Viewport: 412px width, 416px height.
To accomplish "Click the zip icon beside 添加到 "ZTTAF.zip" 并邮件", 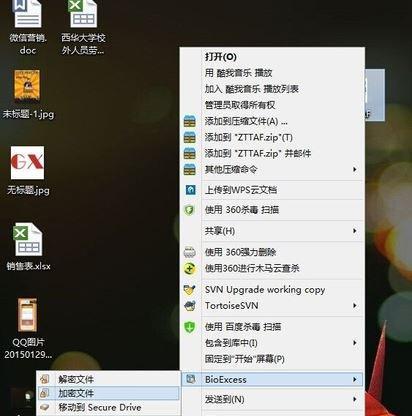I will [190, 153].
